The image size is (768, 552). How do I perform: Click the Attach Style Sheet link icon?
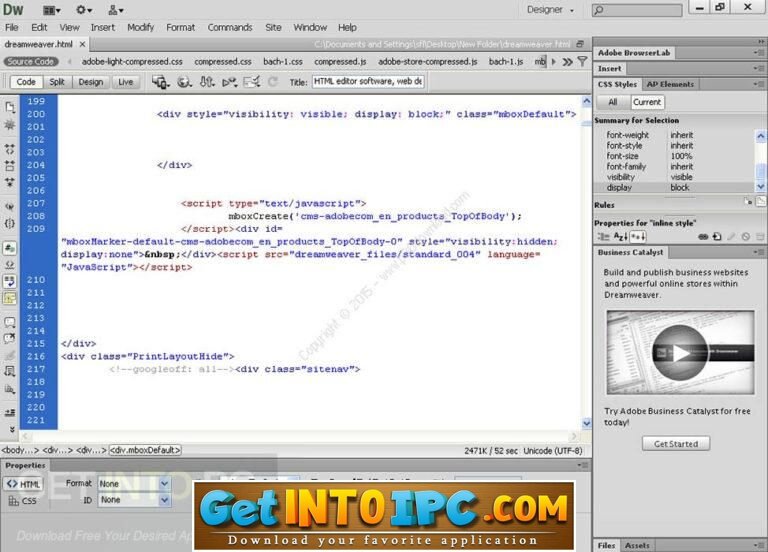[x=703, y=237]
